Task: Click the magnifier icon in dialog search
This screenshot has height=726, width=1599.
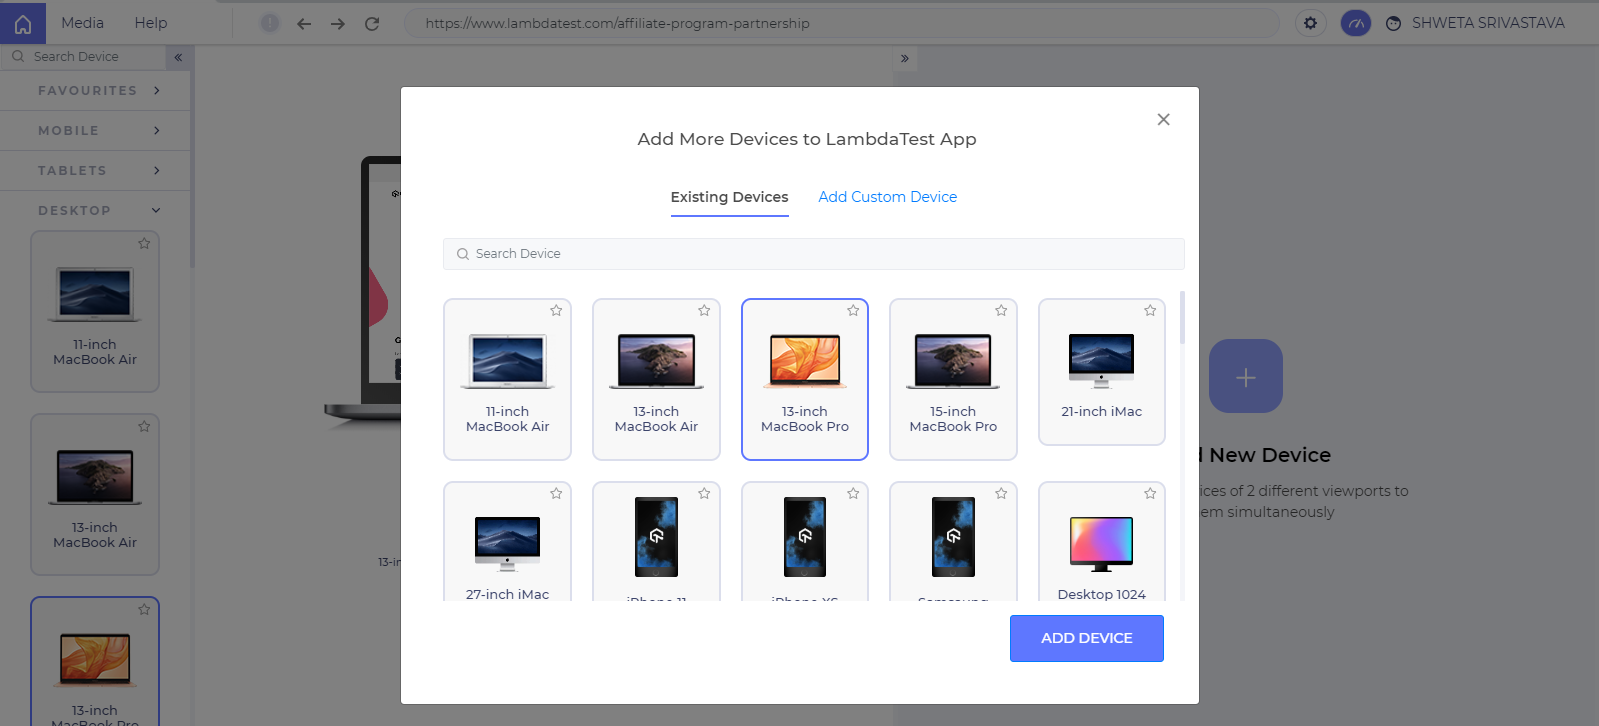Action: [x=463, y=254]
